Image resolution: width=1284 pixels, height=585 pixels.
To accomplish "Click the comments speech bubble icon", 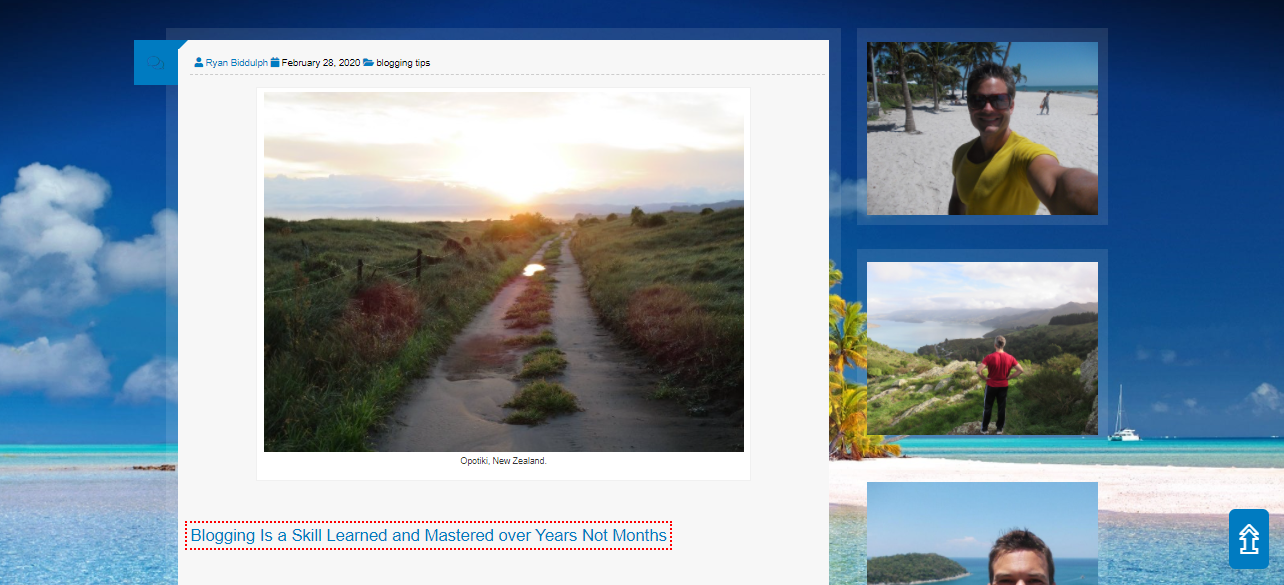I will coord(156,63).
